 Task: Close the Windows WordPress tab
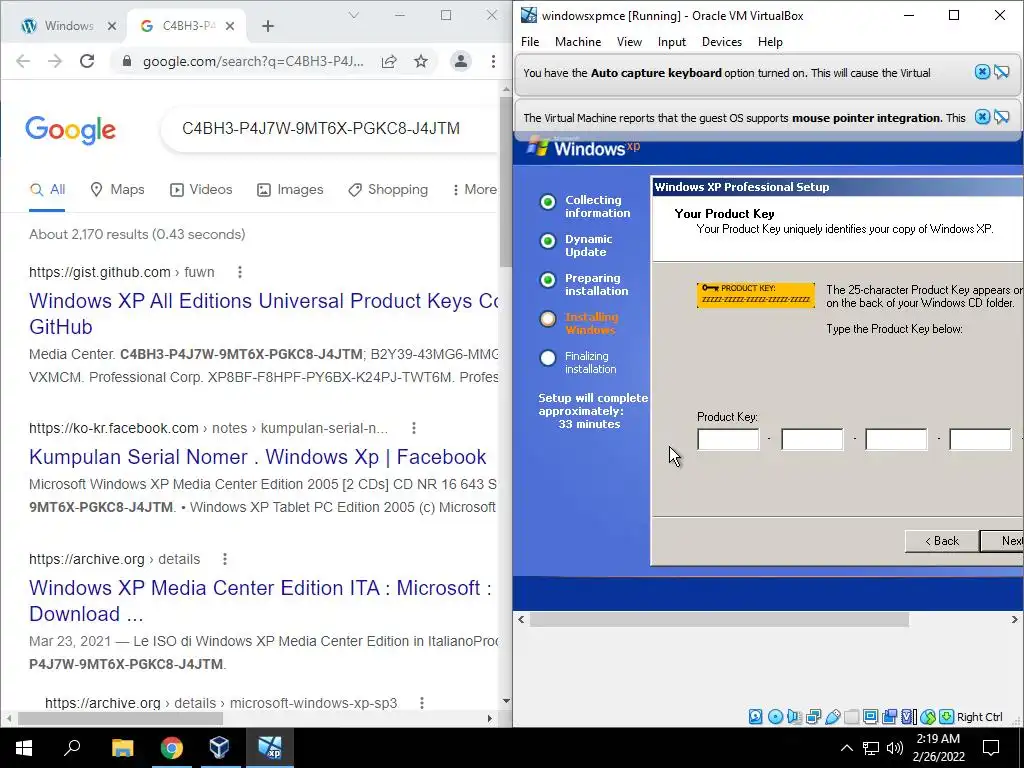point(112,26)
